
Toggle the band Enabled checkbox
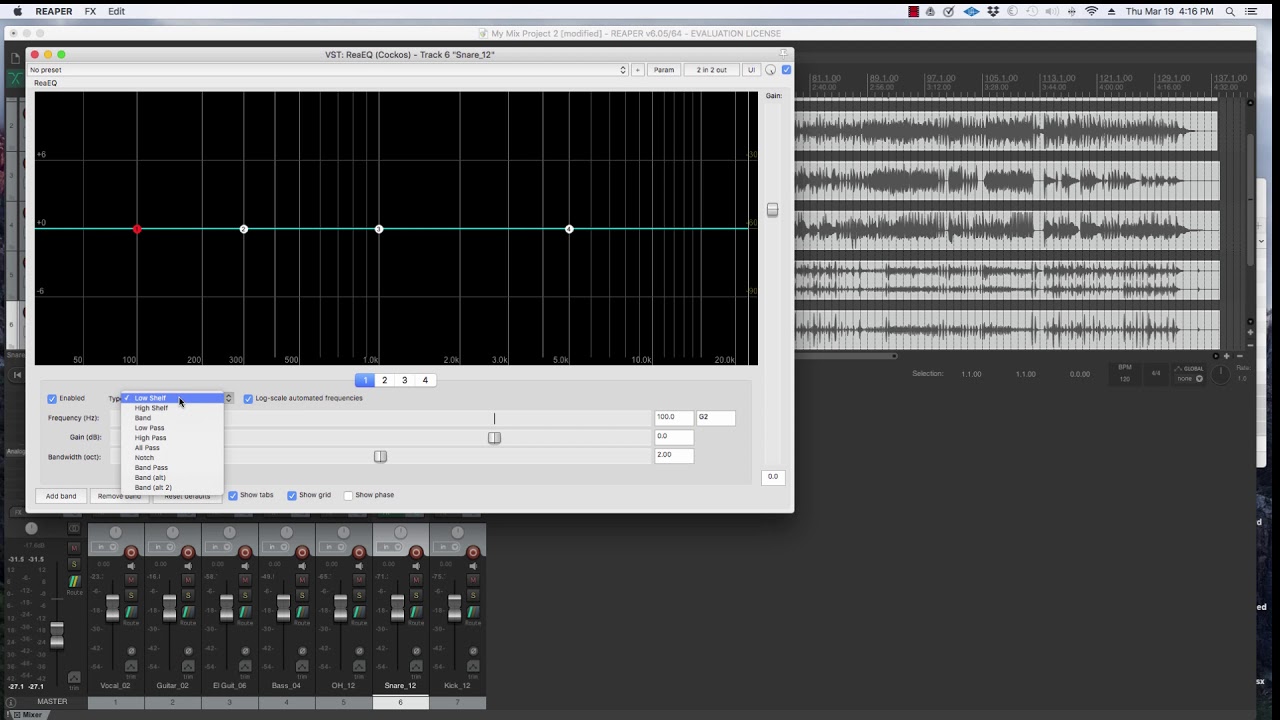pyautogui.click(x=52, y=399)
